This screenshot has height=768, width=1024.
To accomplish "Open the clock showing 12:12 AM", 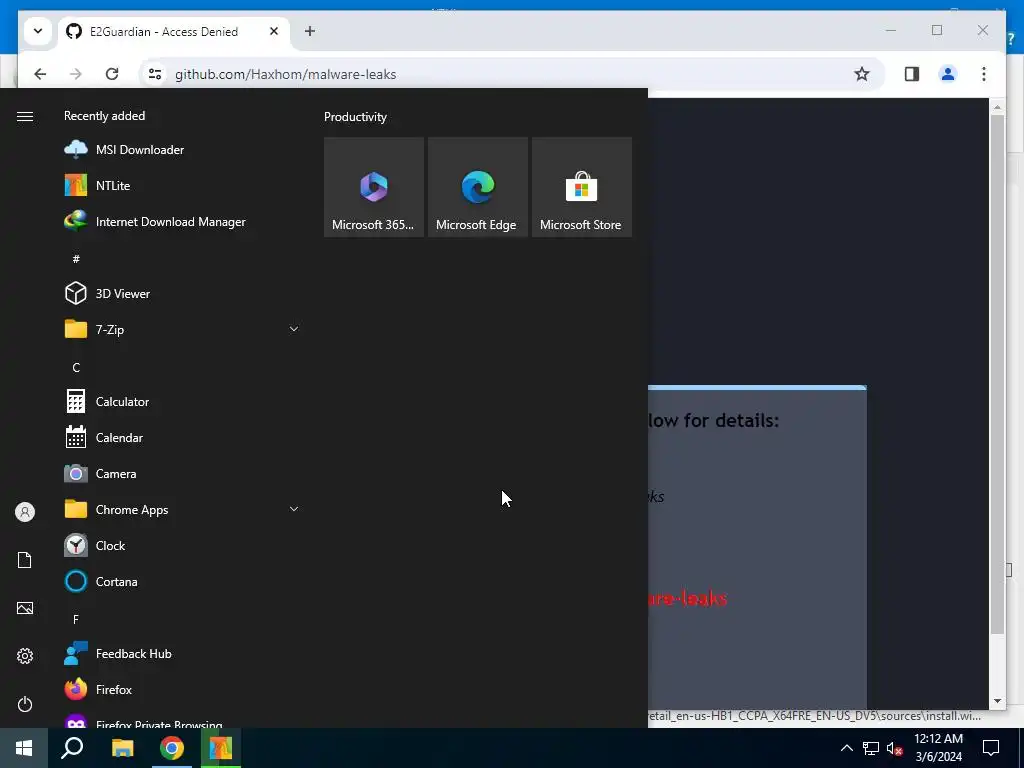I will tap(938, 748).
